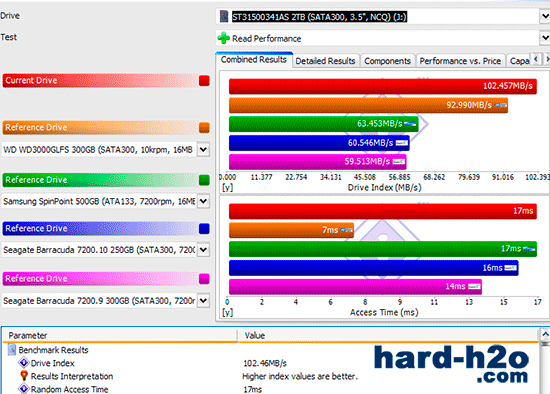550x394 pixels.
Task: Click the green Reference Drive color swatch
Action: [x=204, y=180]
